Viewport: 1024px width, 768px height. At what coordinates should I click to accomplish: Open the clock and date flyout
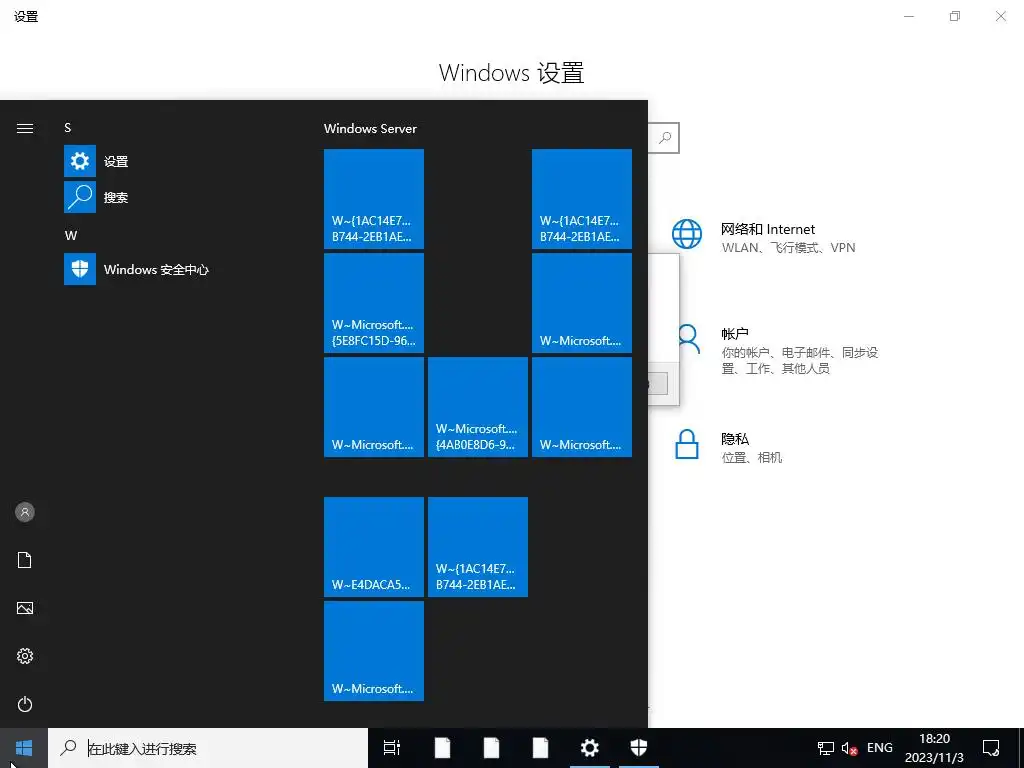pos(935,748)
